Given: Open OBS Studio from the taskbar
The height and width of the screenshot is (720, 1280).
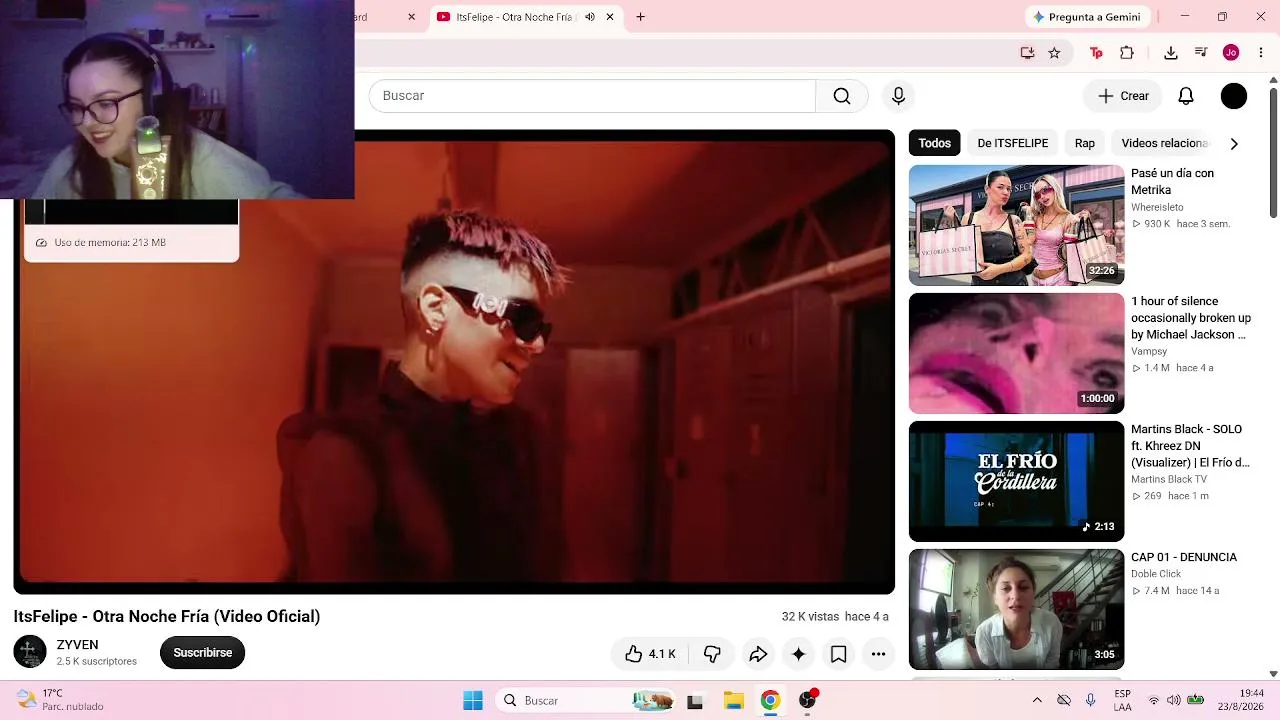Looking at the screenshot, I should (808, 700).
